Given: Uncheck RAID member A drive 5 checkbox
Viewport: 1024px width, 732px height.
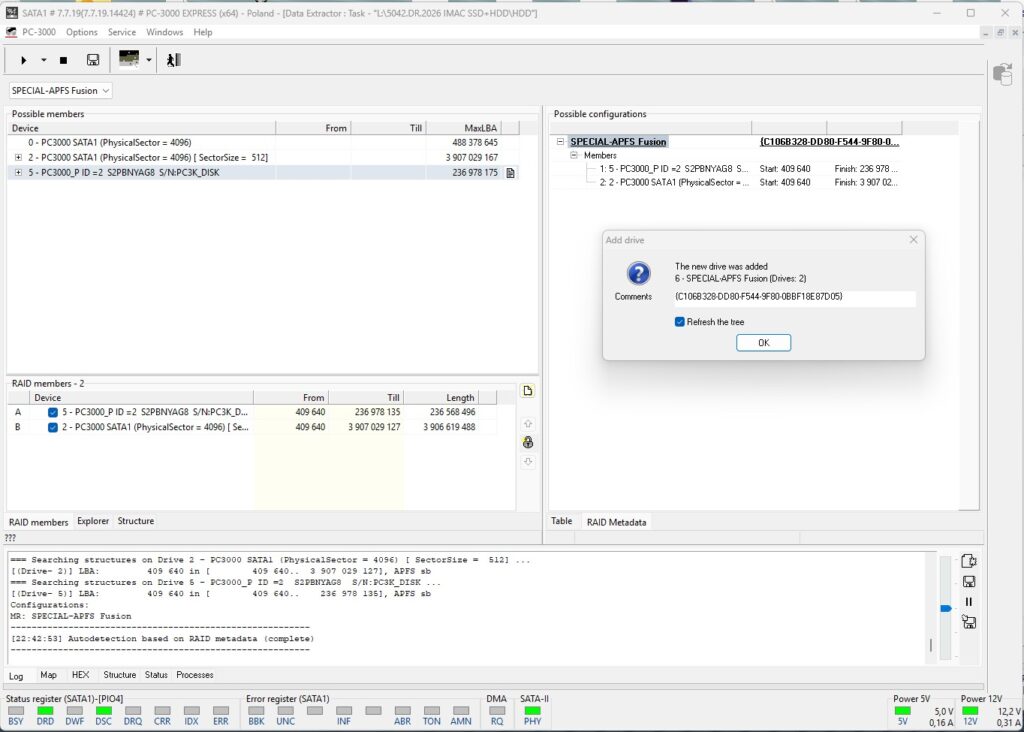Looking at the screenshot, I should point(53,412).
